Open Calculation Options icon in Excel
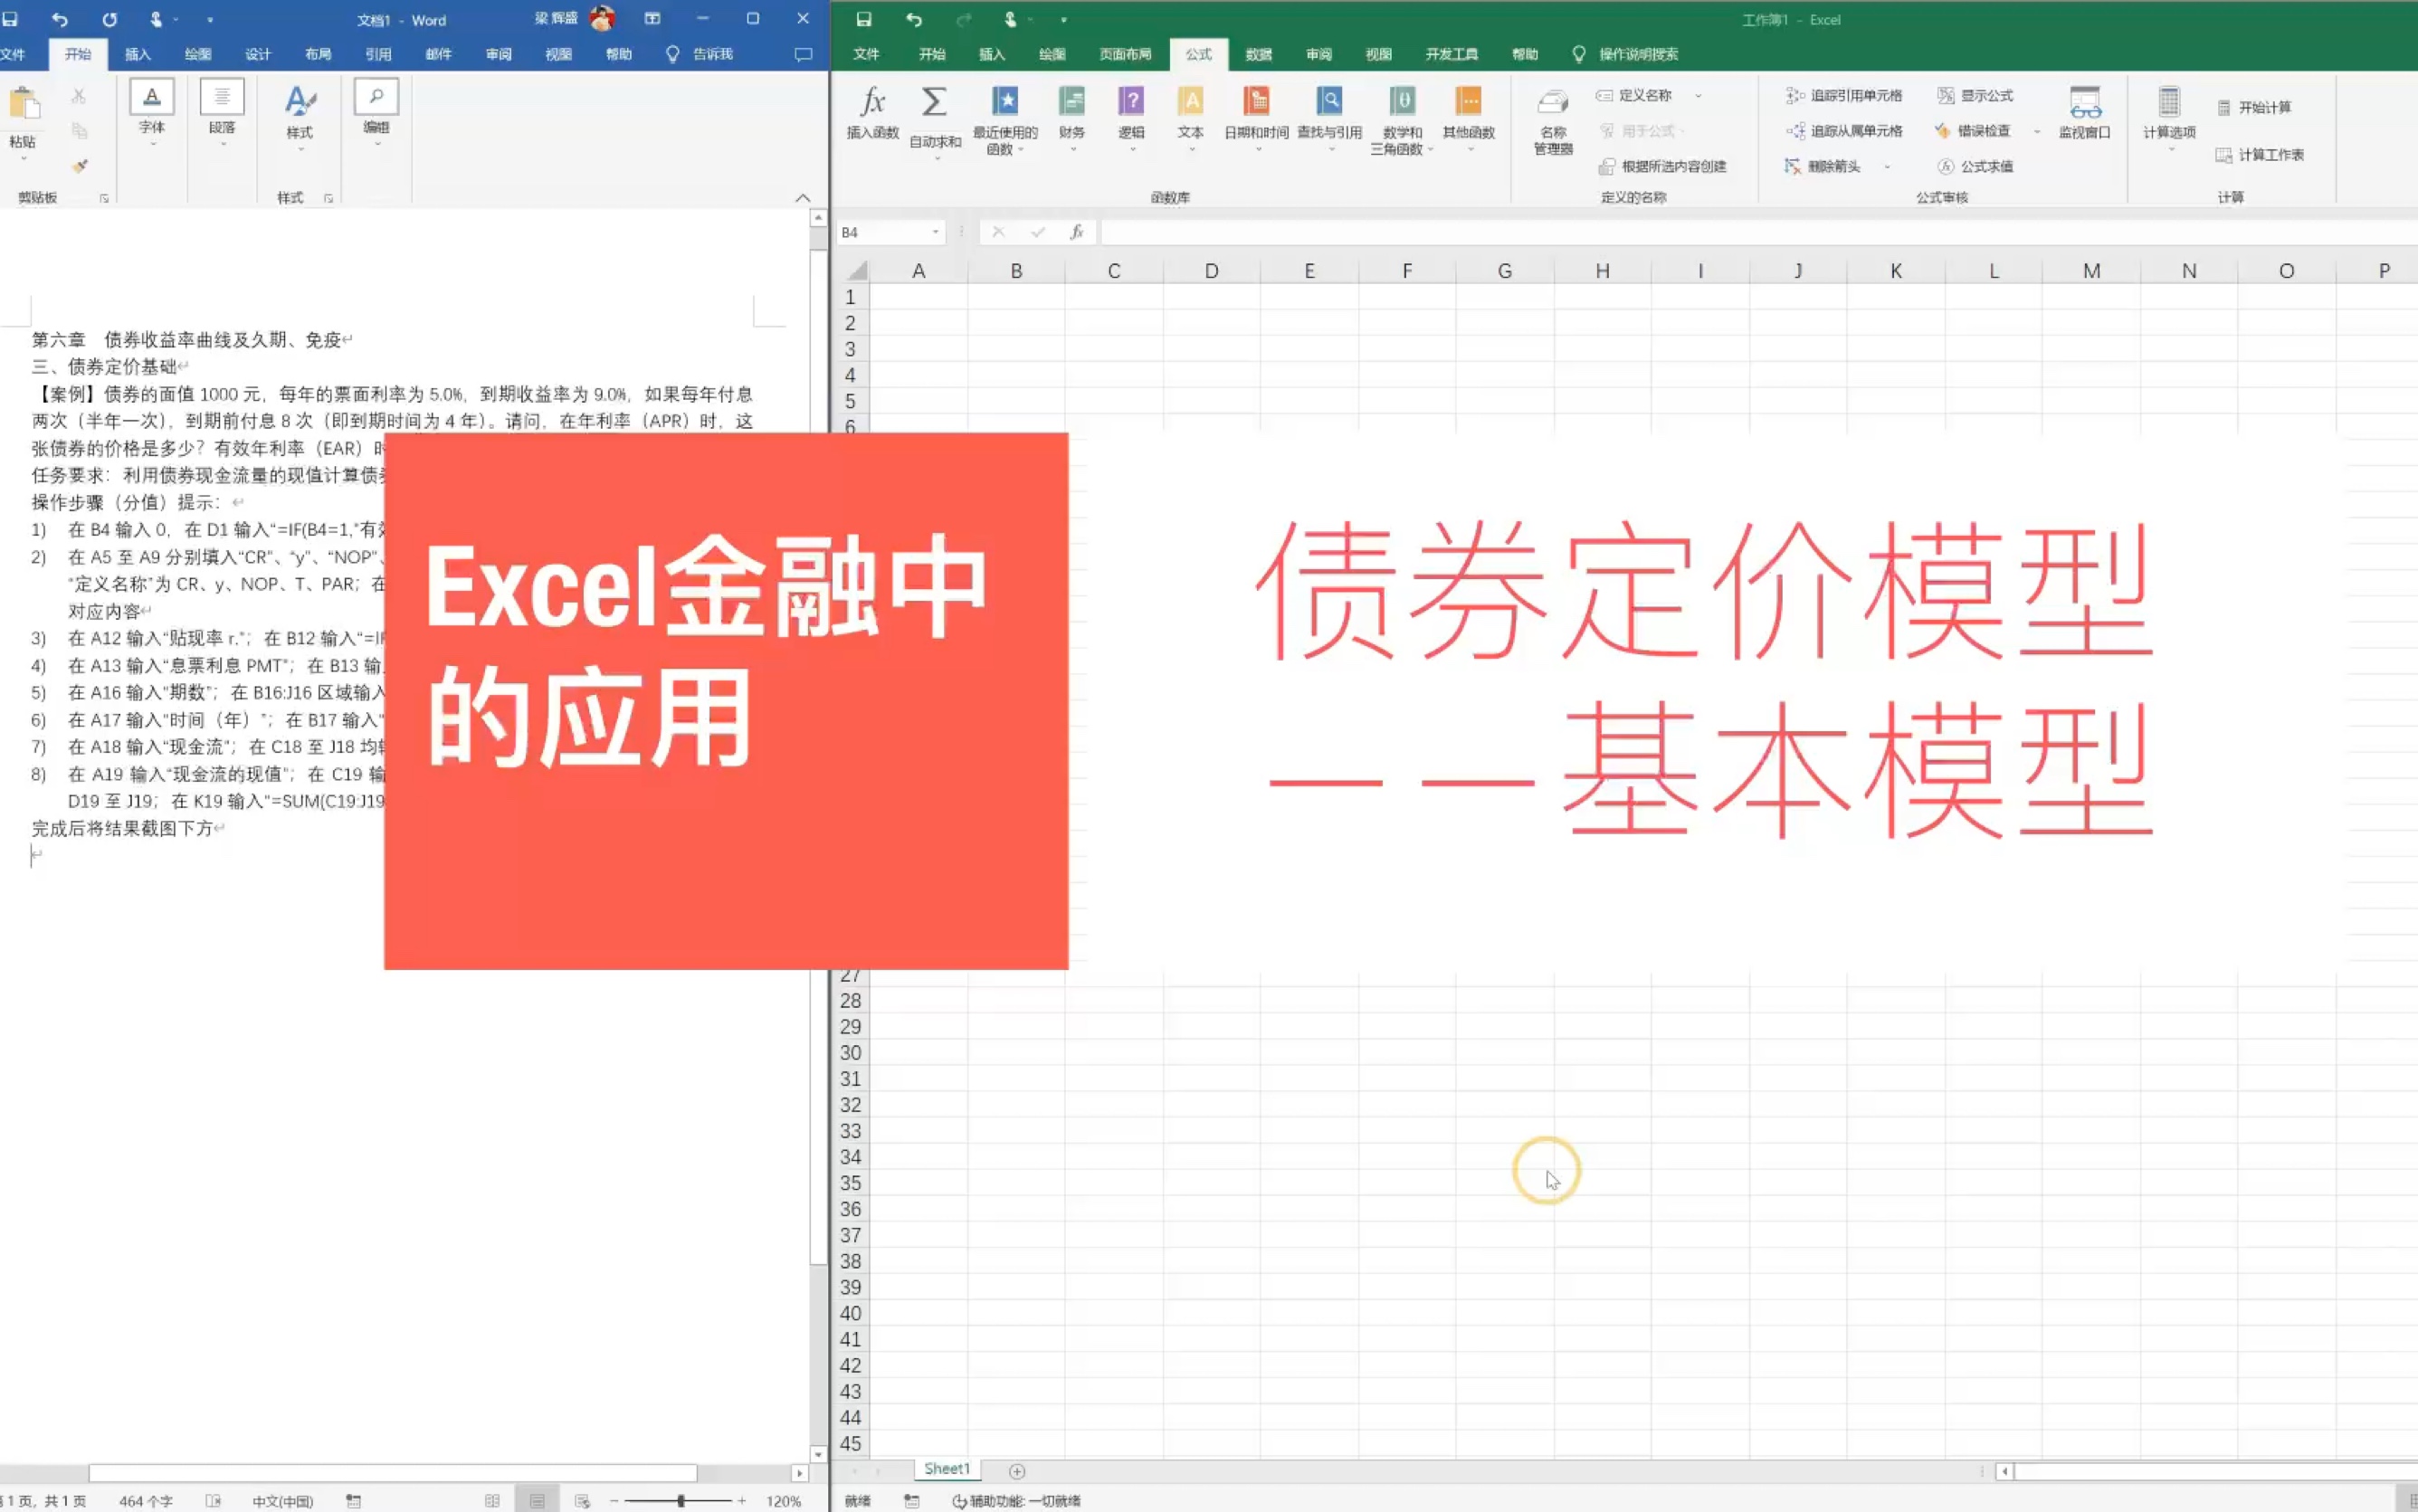Screen dimensions: 2418x1512 pyautogui.click(x=2168, y=102)
